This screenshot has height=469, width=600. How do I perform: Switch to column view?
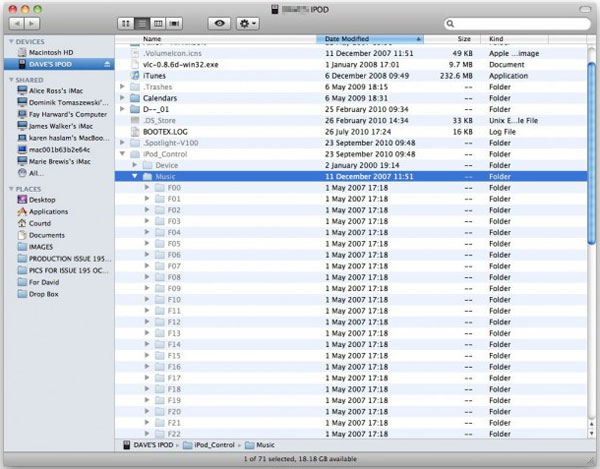[158, 24]
